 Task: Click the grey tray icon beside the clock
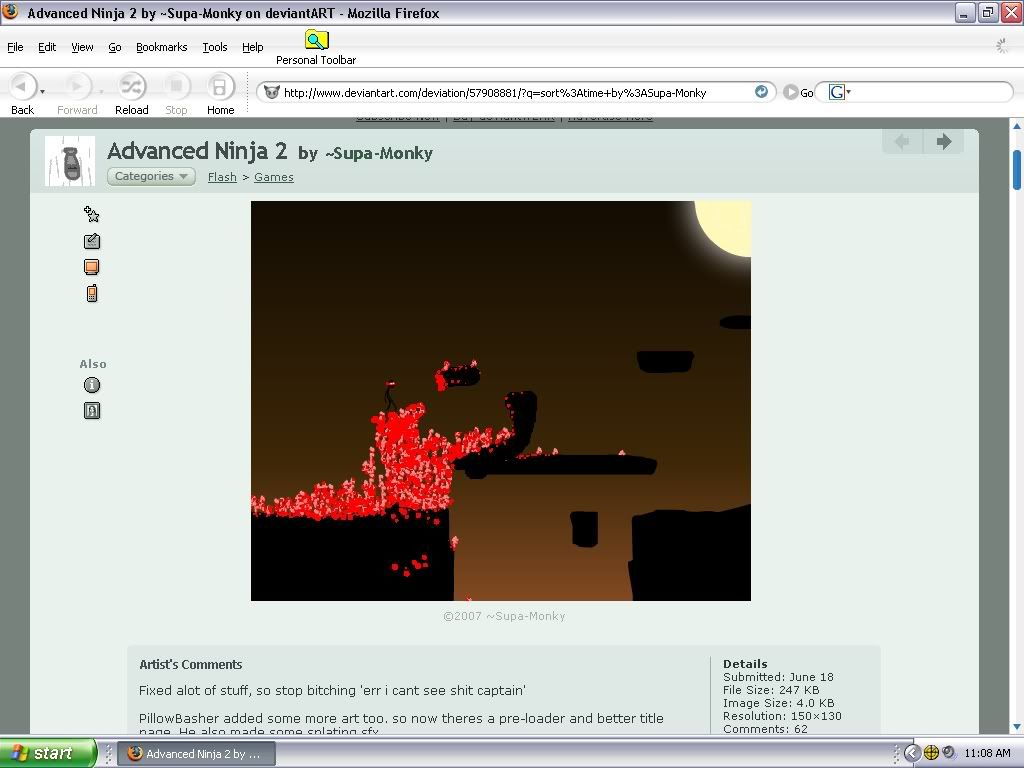tap(948, 752)
